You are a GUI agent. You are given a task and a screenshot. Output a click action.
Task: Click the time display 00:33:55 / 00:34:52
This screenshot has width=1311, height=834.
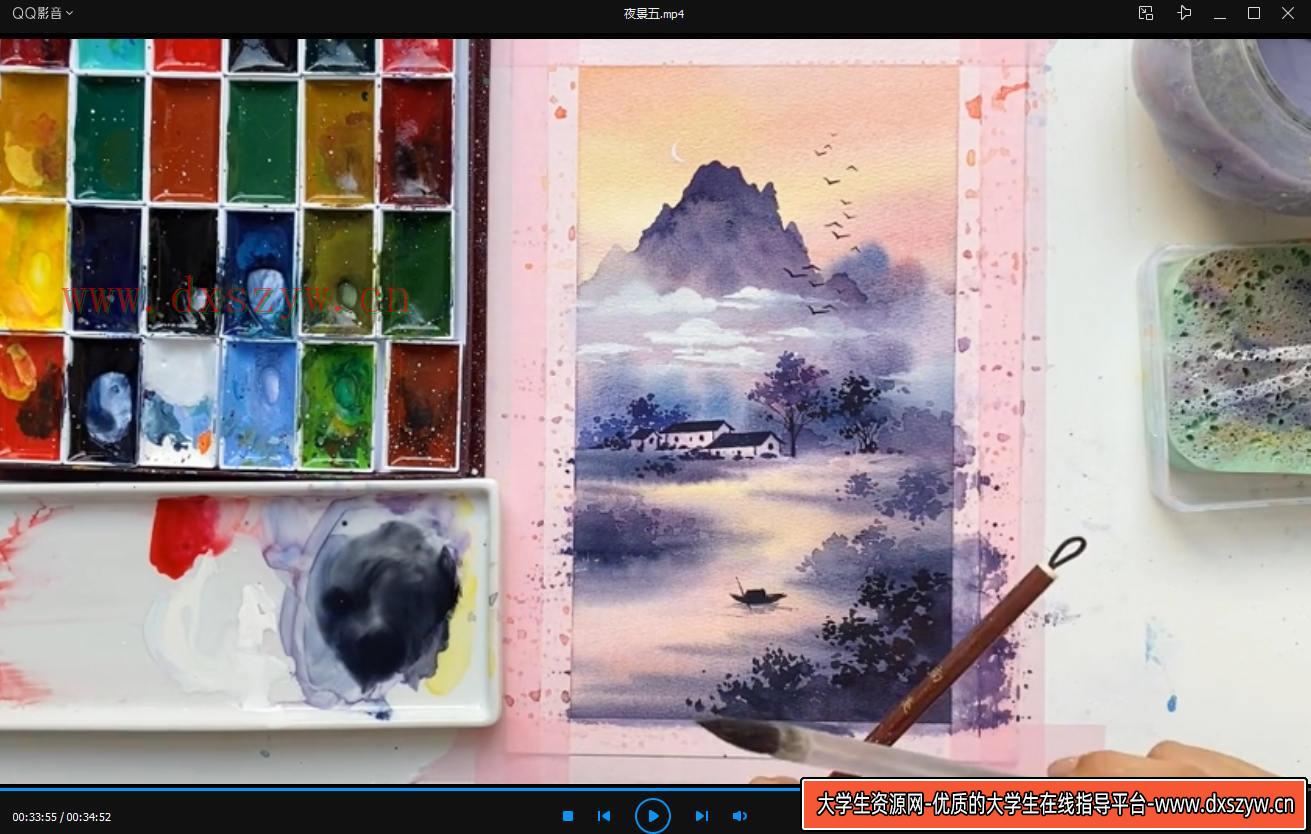[x=61, y=817]
